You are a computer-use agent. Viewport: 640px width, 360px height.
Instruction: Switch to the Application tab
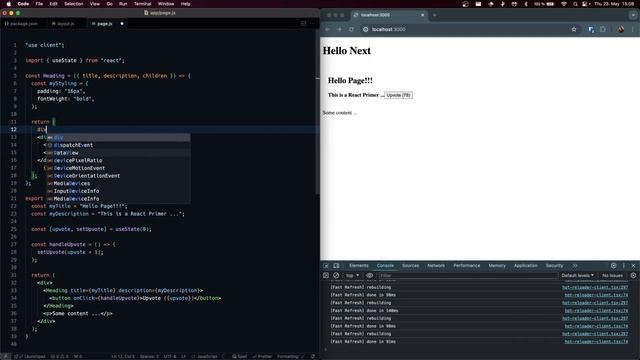pyautogui.click(x=526, y=266)
